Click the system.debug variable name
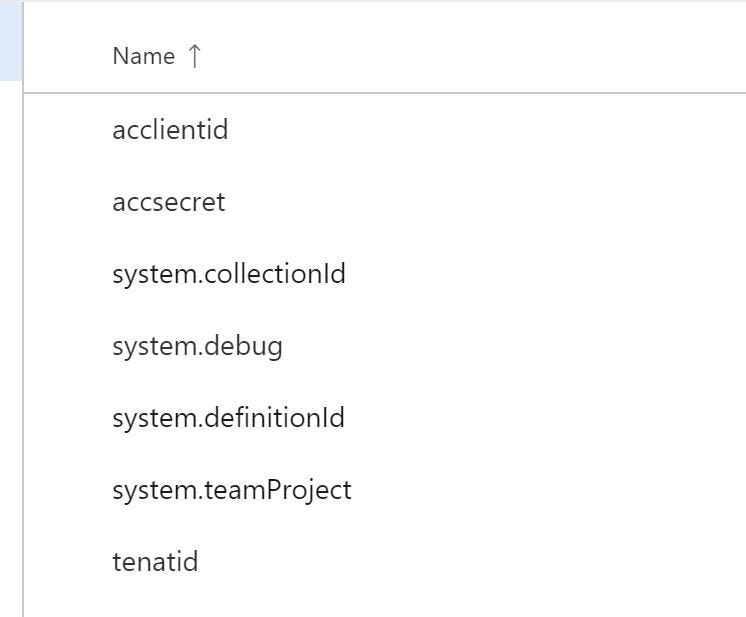Screen dimensions: 746x617 [x=197, y=346]
